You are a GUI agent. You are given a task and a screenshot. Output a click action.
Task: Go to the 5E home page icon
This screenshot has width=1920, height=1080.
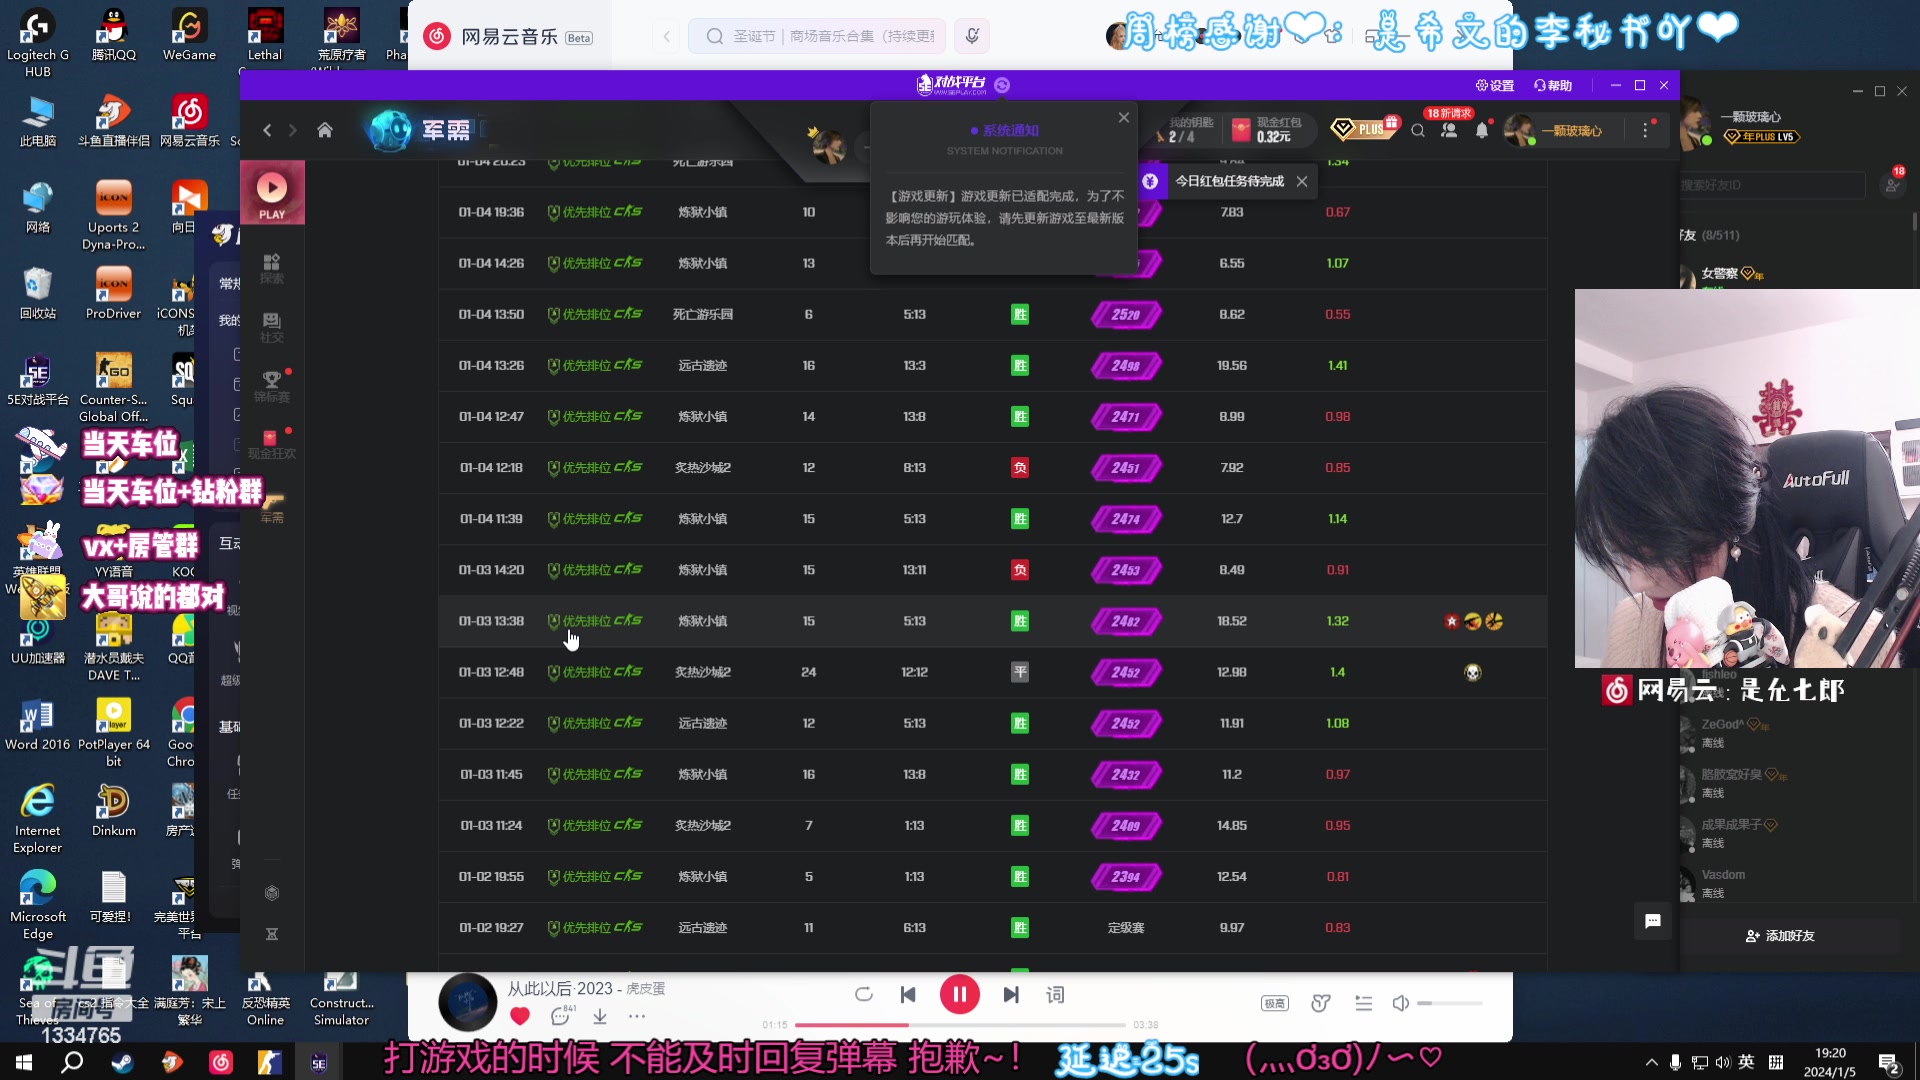[325, 130]
